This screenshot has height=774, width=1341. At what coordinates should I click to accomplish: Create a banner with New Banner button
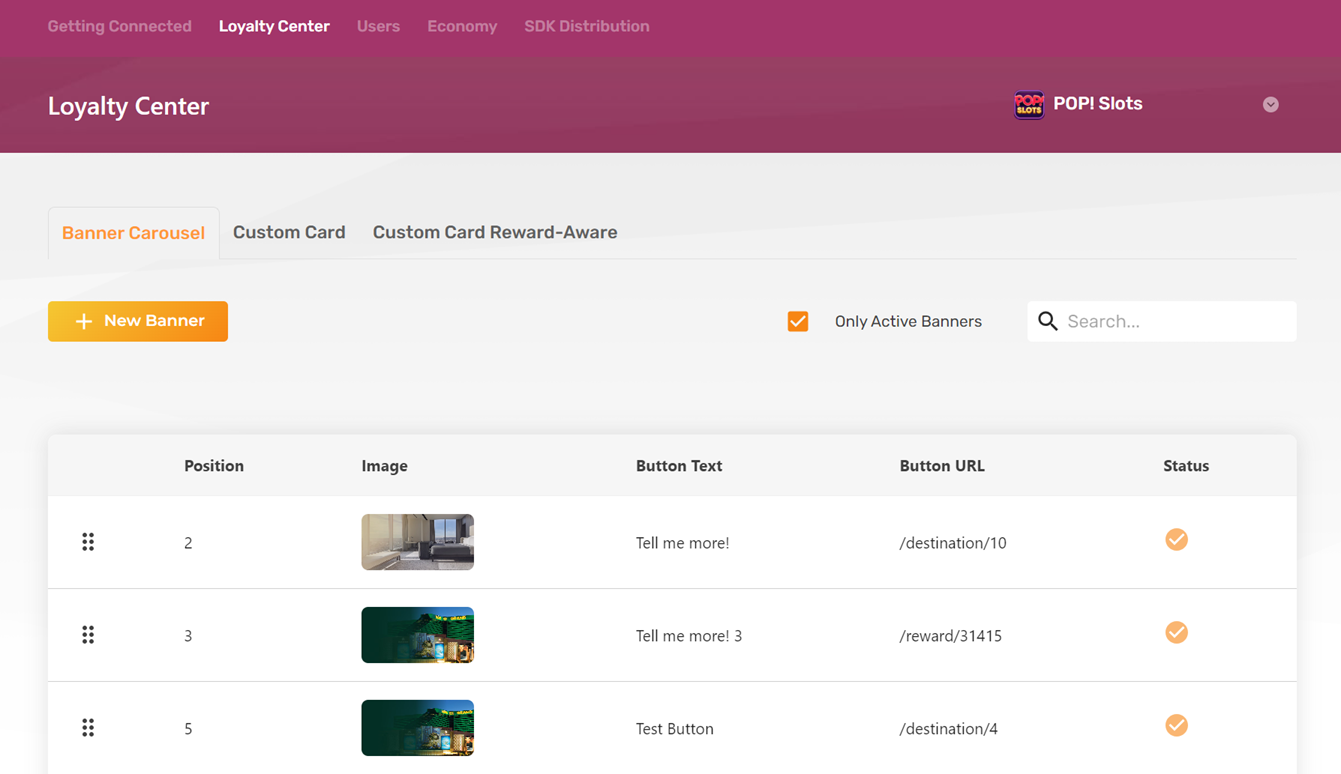point(138,321)
